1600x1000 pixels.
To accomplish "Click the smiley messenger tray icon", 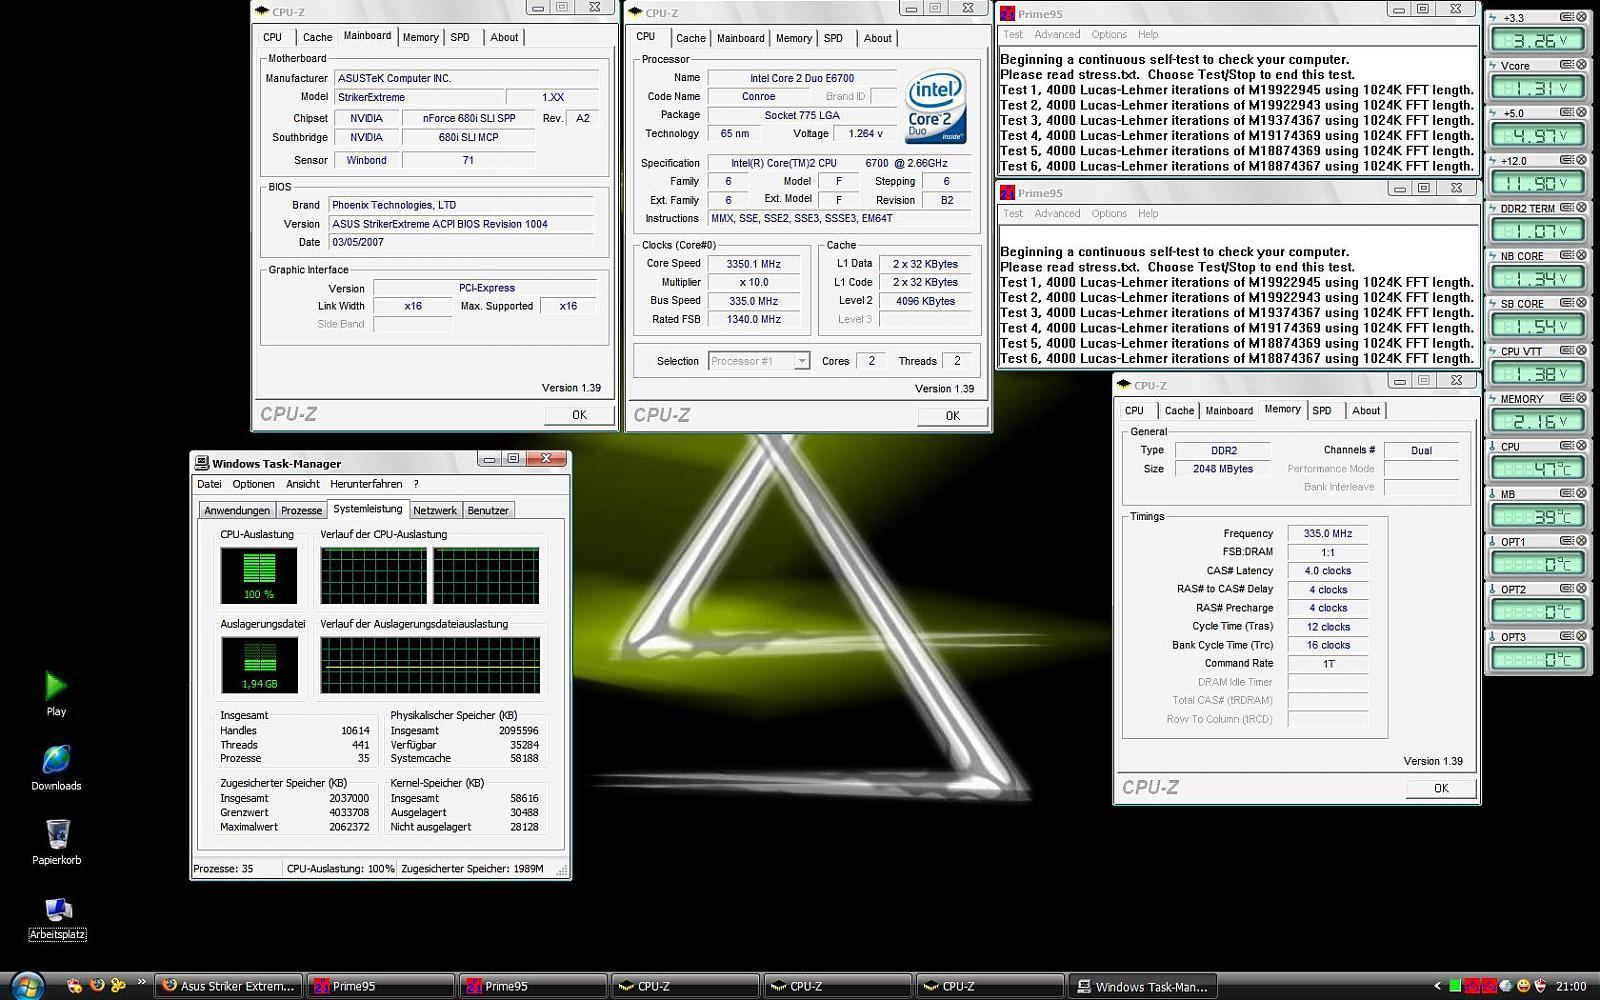I will (x=1523, y=986).
